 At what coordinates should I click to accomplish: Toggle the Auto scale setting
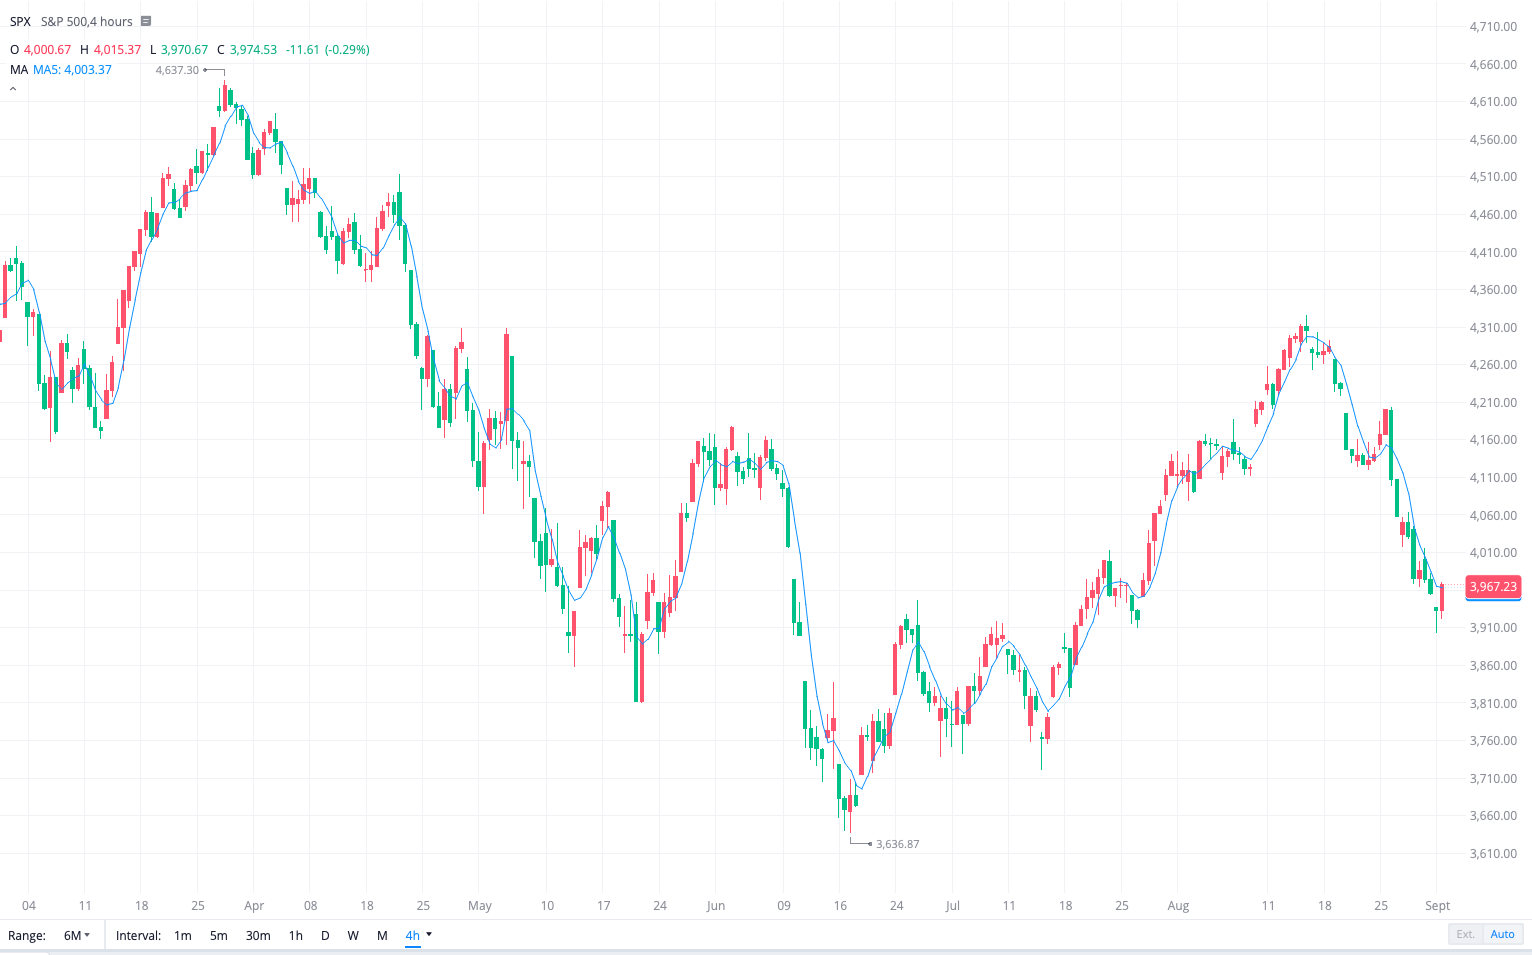[1502, 933]
